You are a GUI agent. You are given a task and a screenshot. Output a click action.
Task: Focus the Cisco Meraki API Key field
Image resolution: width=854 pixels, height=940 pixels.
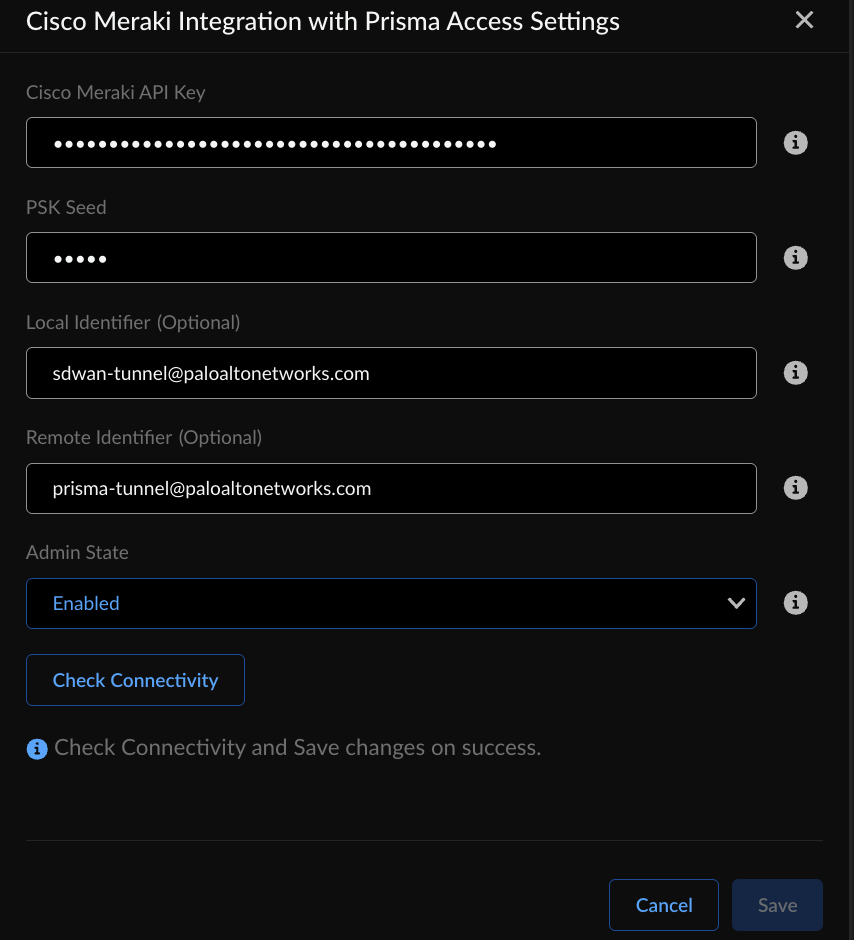tap(391, 143)
